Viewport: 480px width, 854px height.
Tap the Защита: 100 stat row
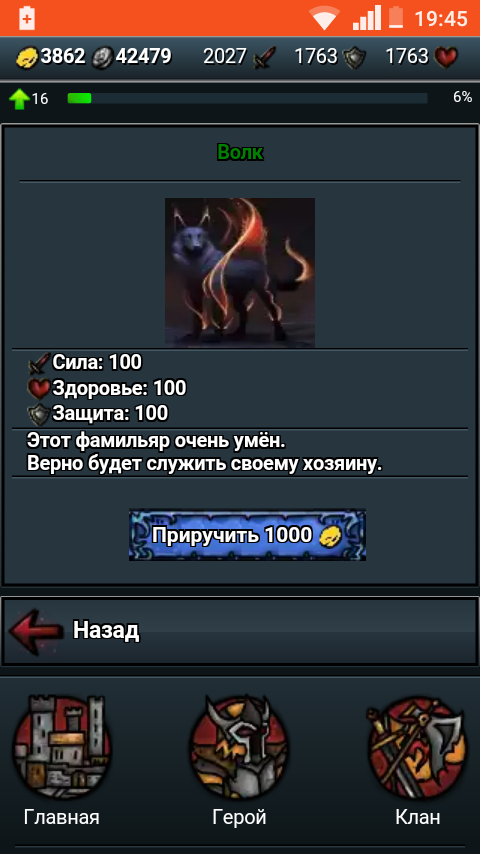pos(98,414)
